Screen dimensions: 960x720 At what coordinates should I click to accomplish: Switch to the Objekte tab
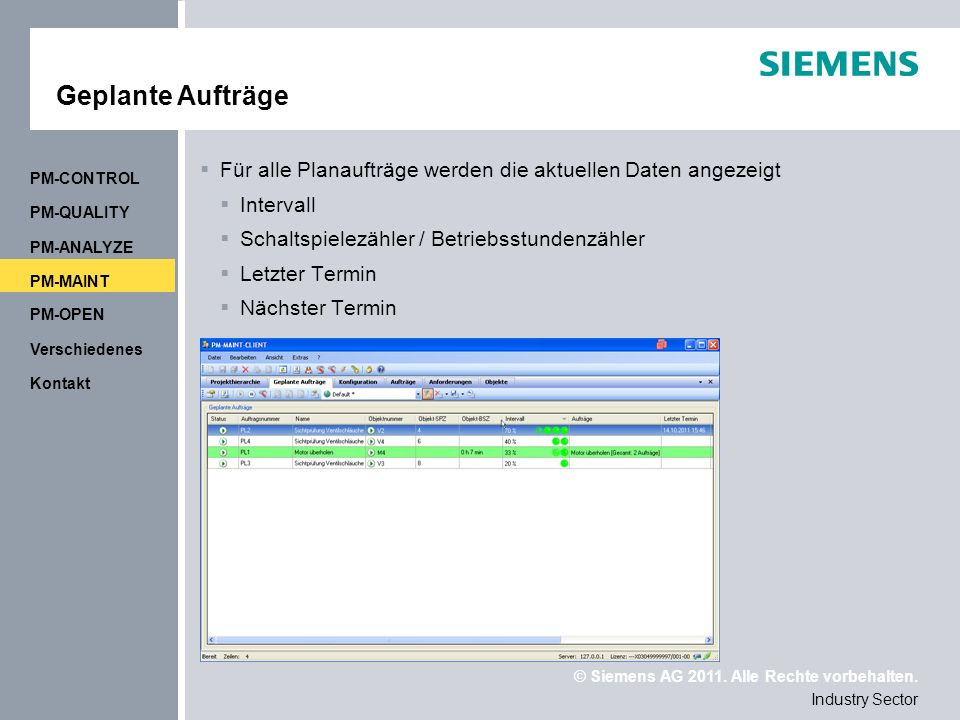pyautogui.click(x=496, y=382)
